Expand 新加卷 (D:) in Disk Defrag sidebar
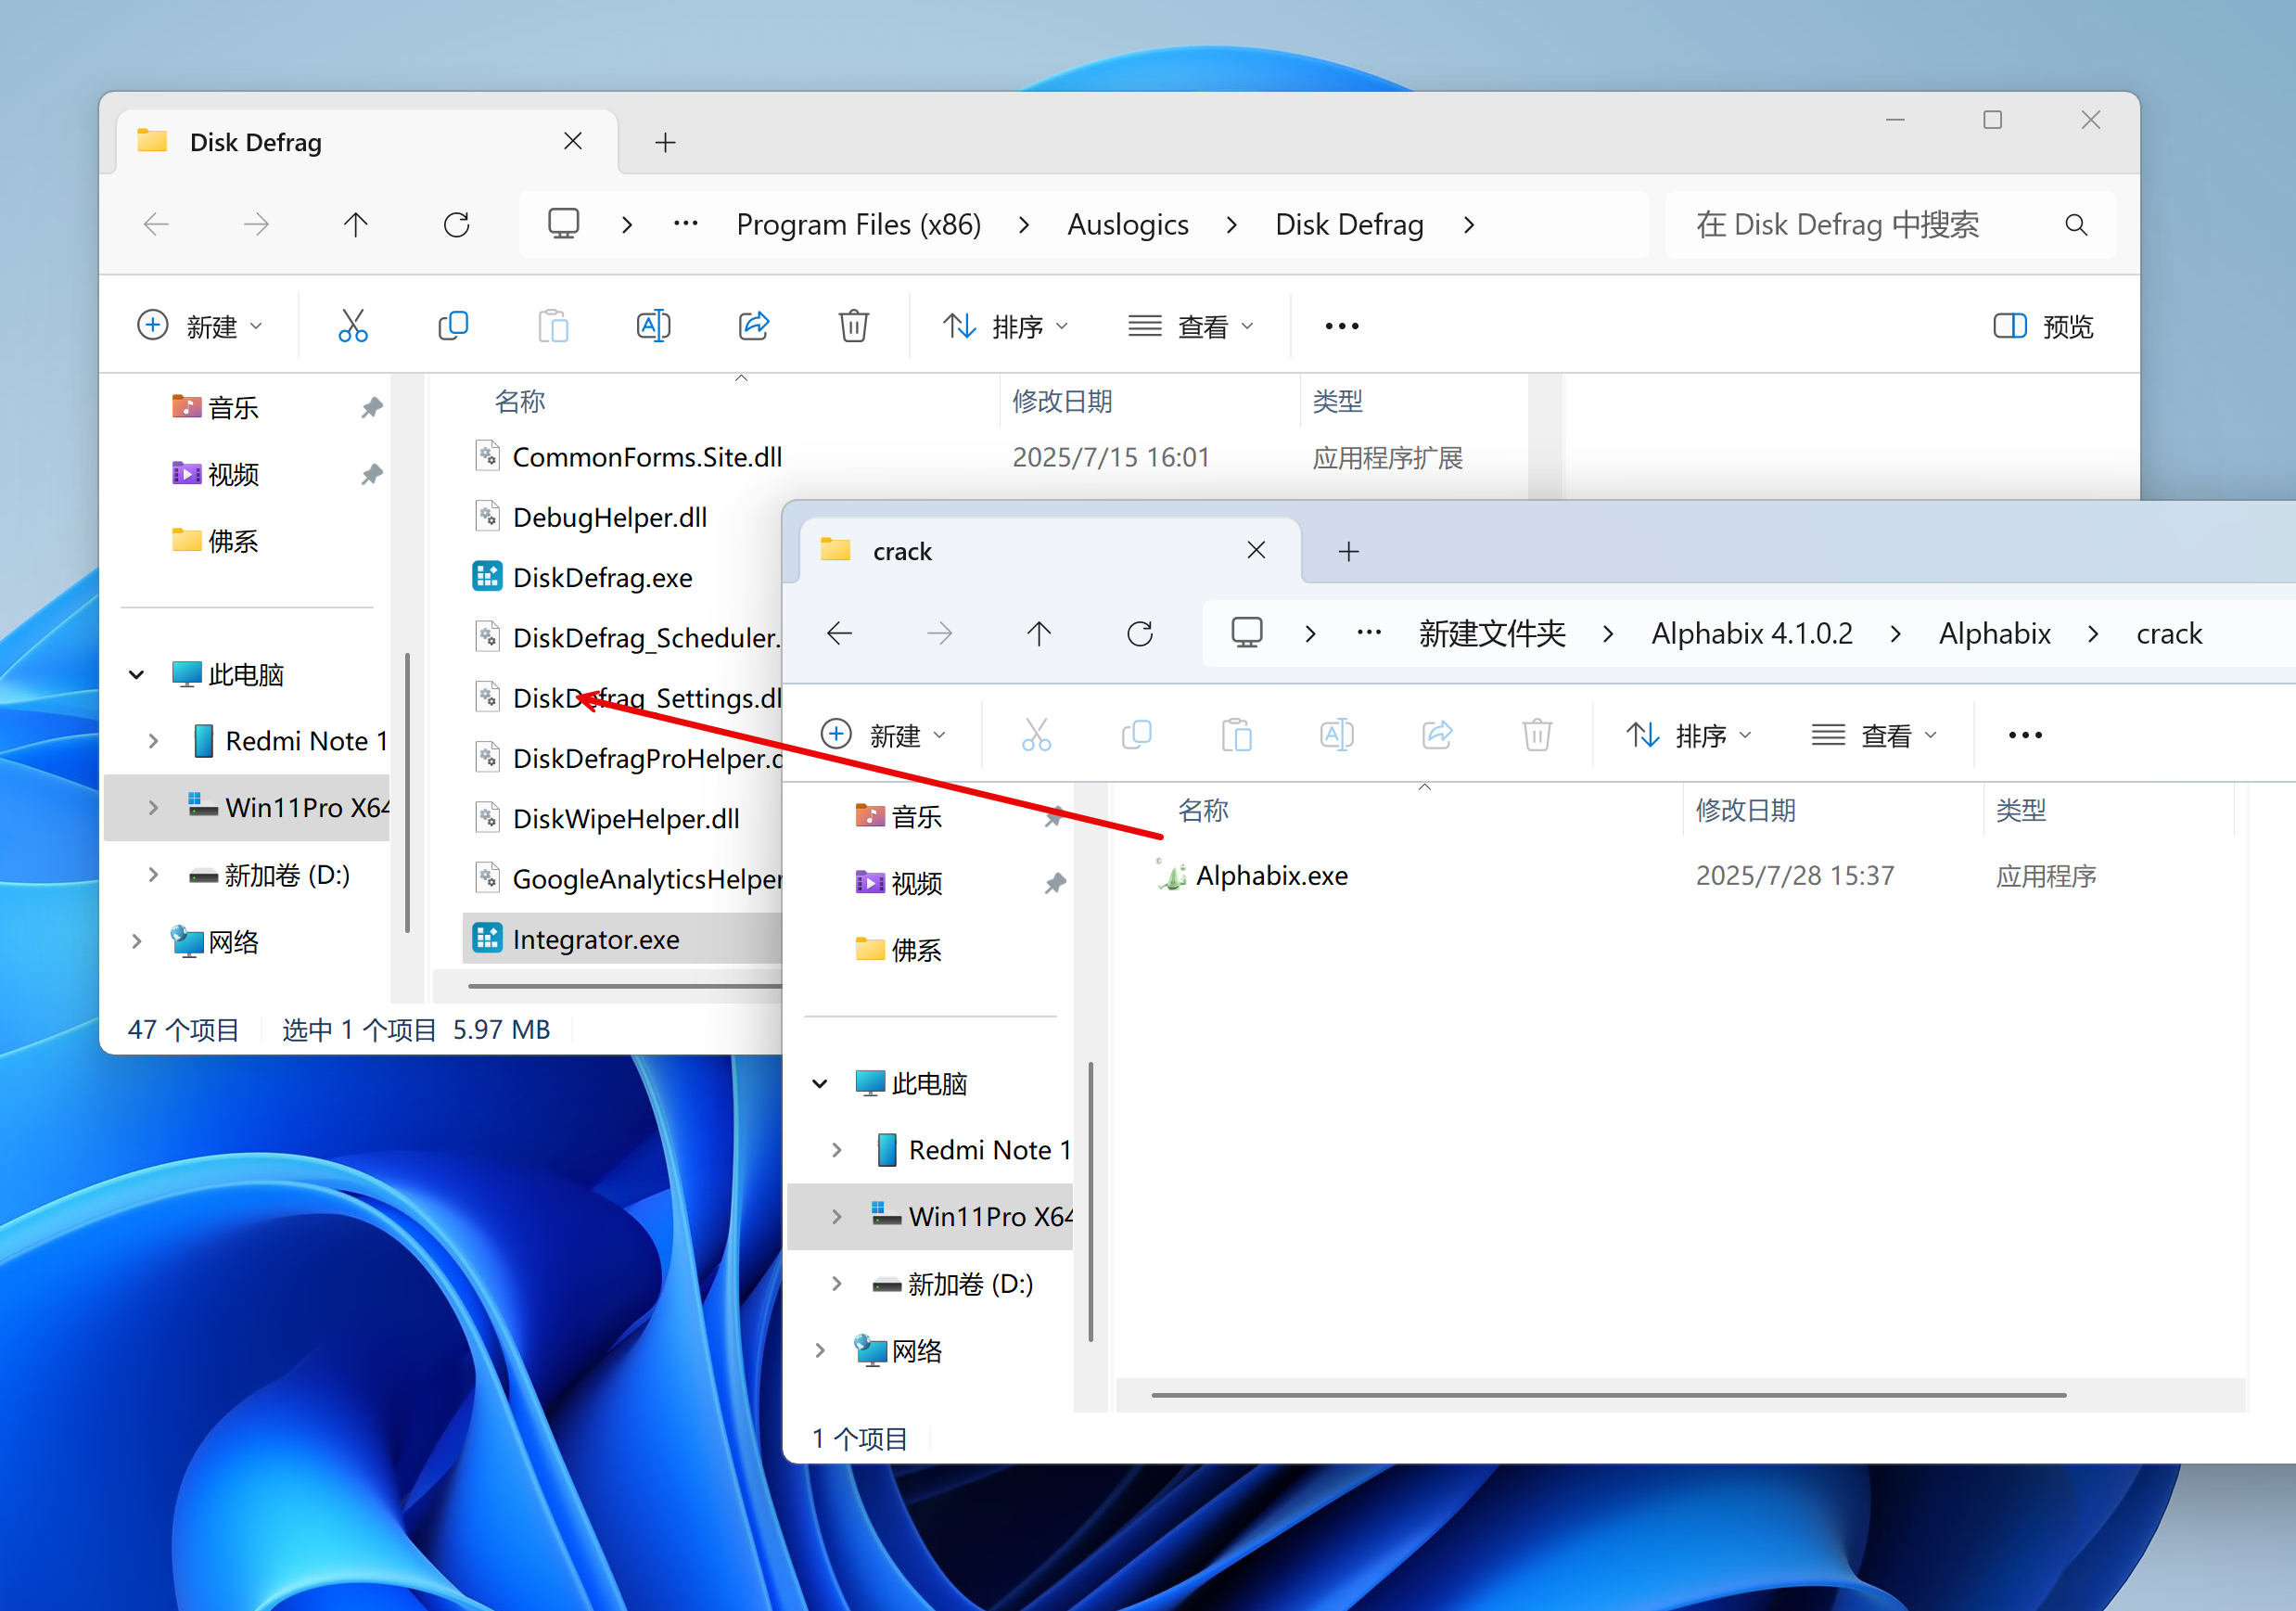 [x=153, y=875]
